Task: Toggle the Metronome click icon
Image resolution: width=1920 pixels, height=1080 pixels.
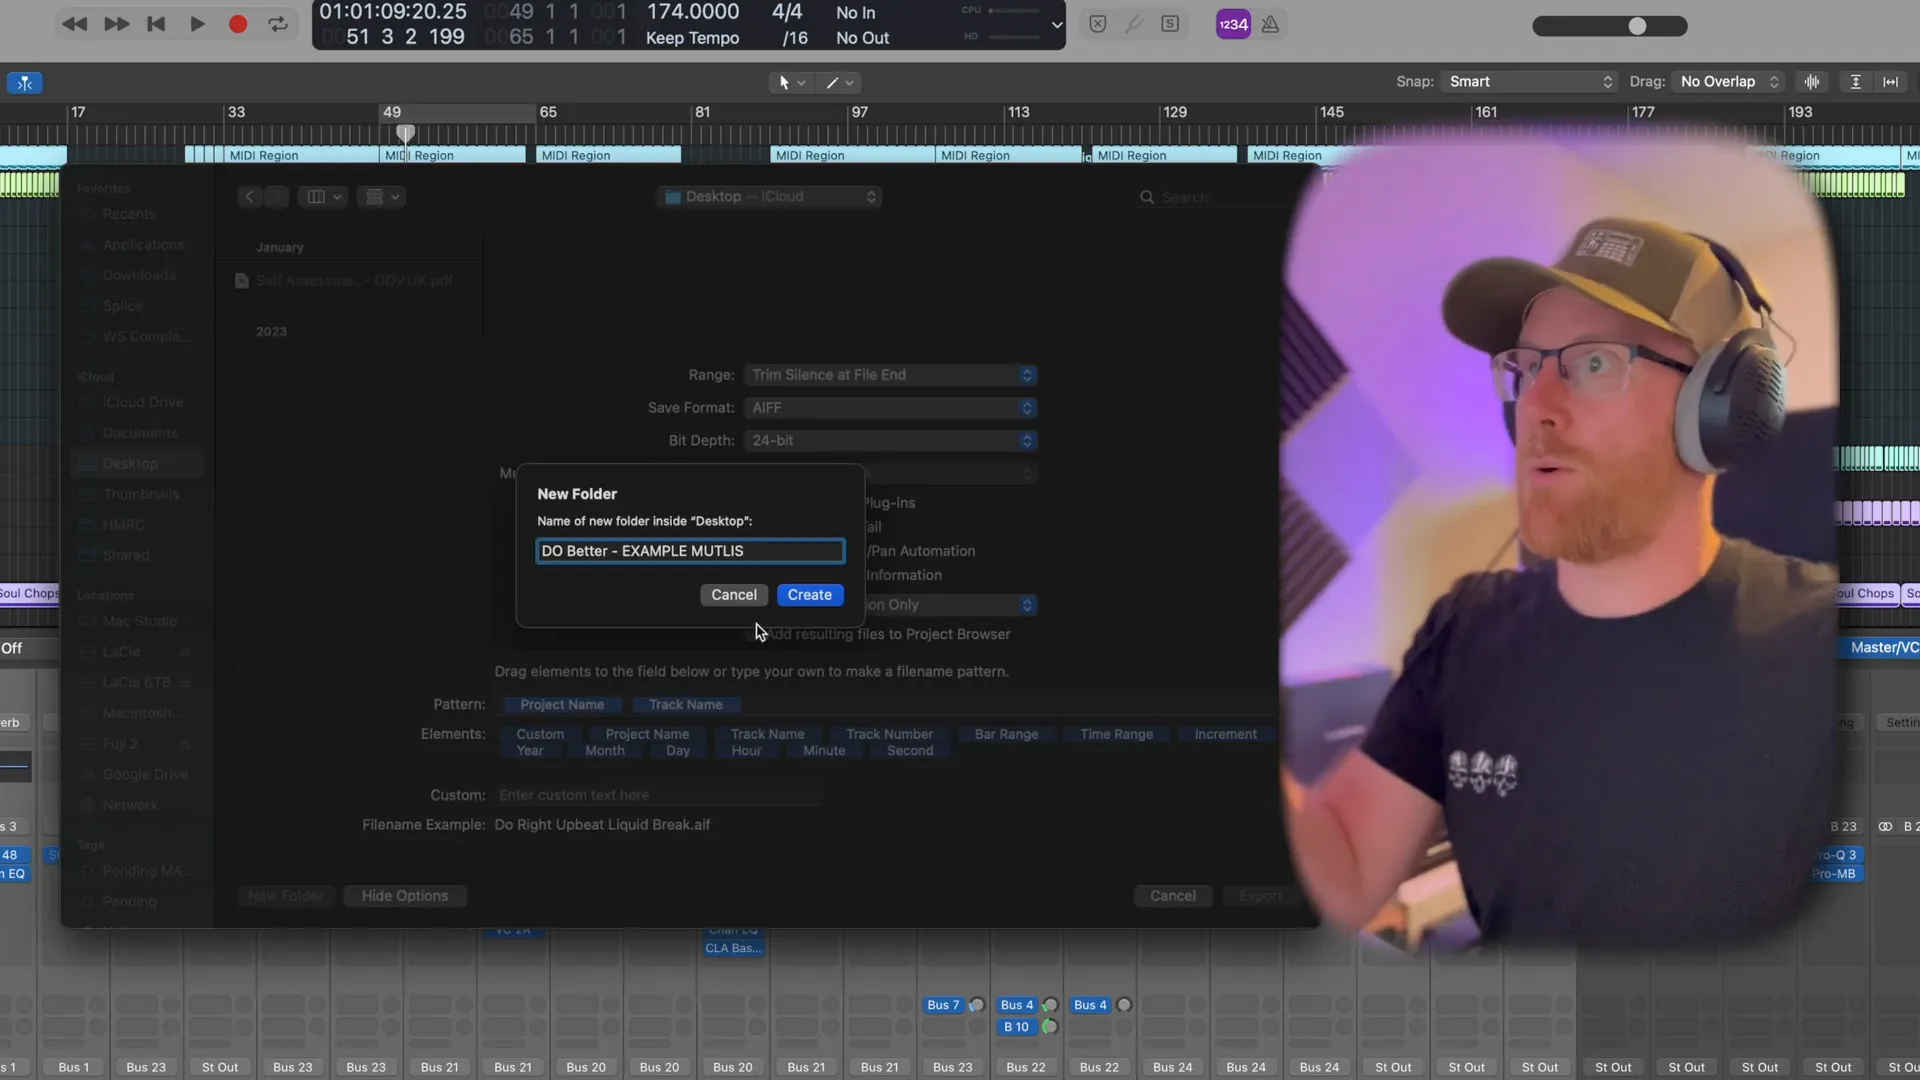Action: click(1270, 24)
